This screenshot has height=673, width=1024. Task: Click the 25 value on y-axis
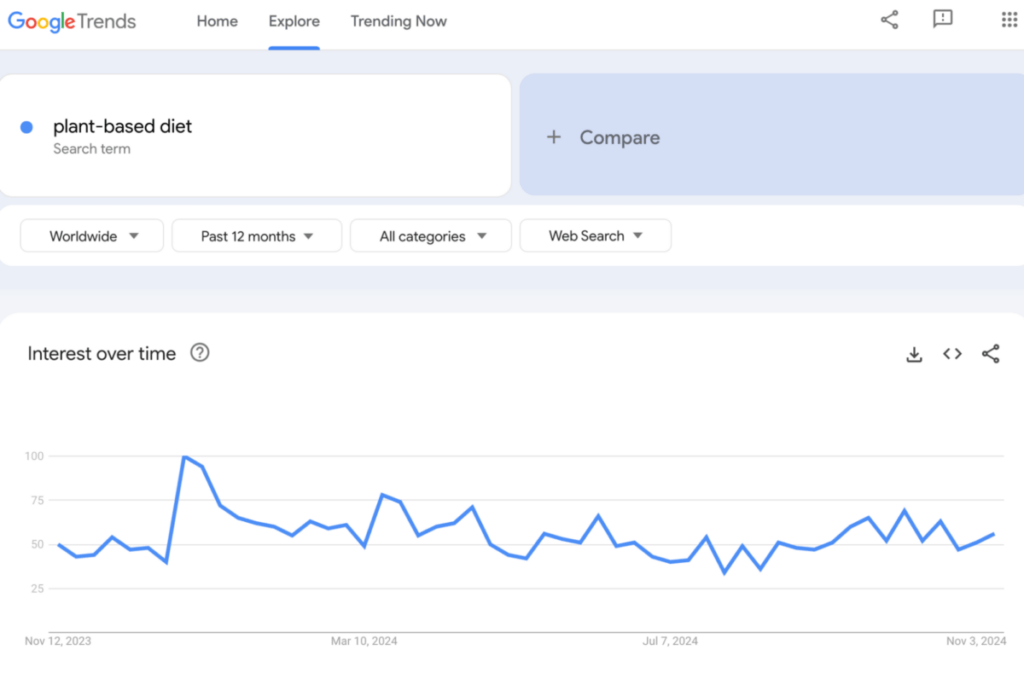(x=37, y=589)
